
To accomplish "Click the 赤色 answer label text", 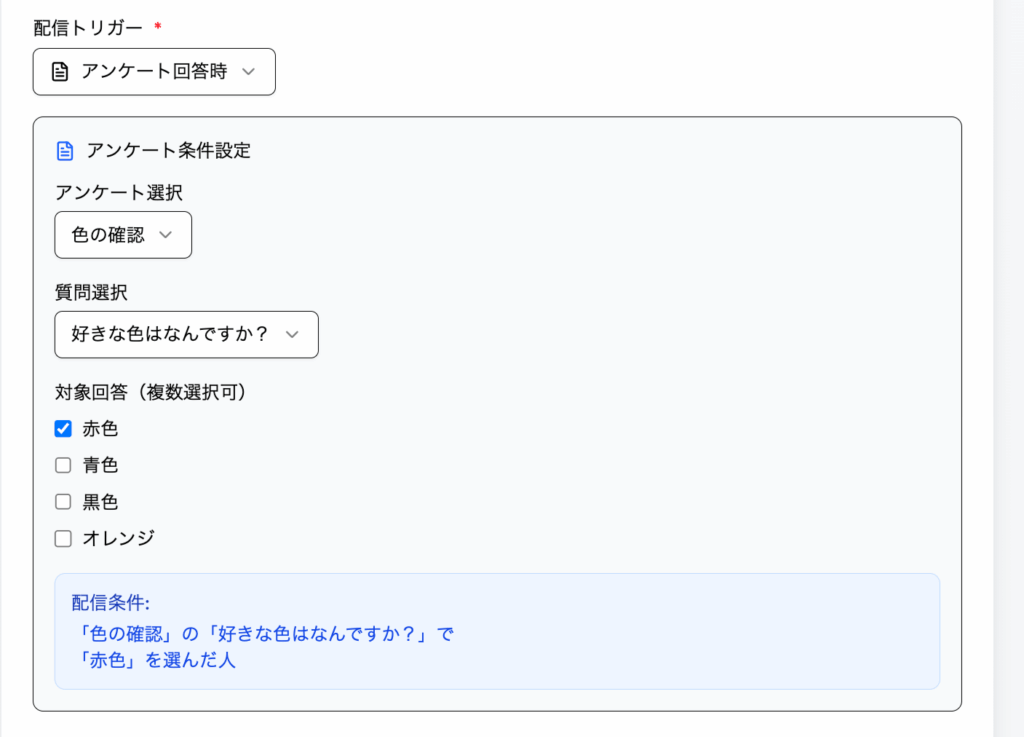I will pyautogui.click(x=100, y=429).
